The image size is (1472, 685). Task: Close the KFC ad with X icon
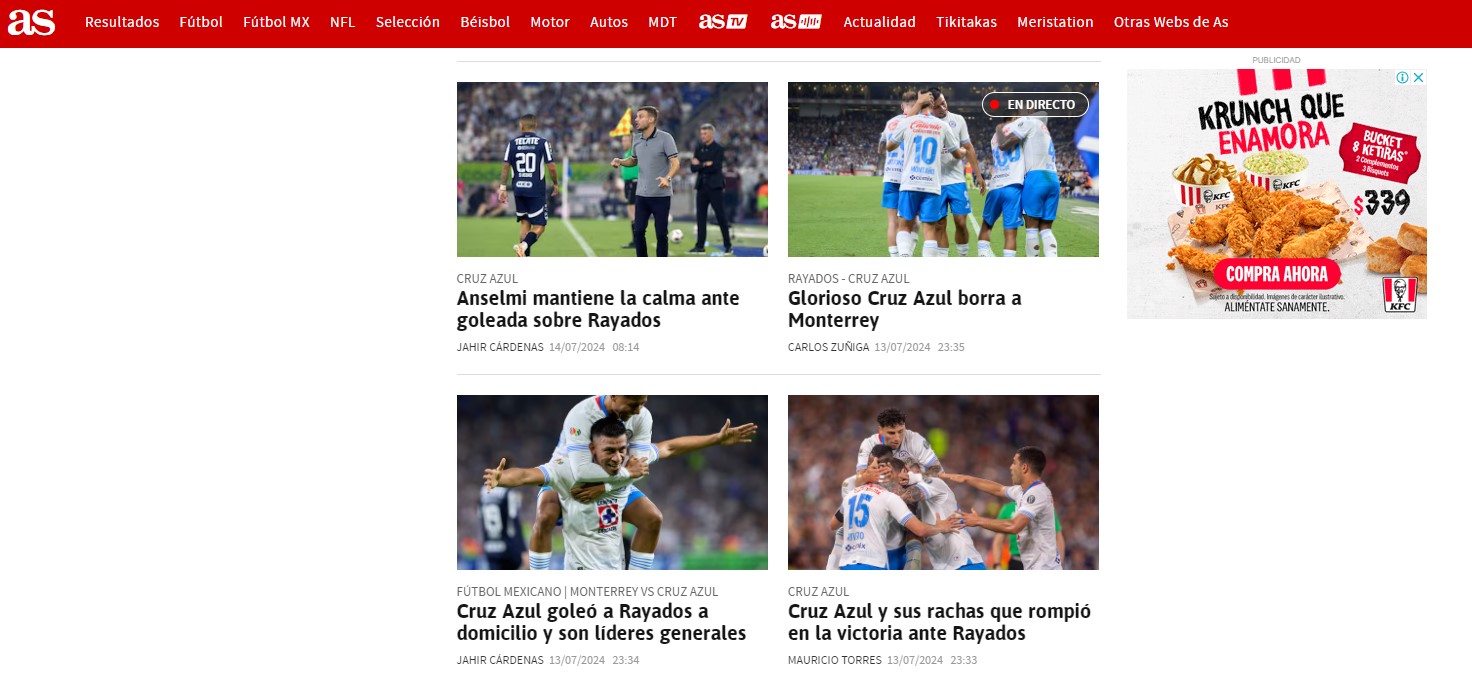click(1418, 78)
